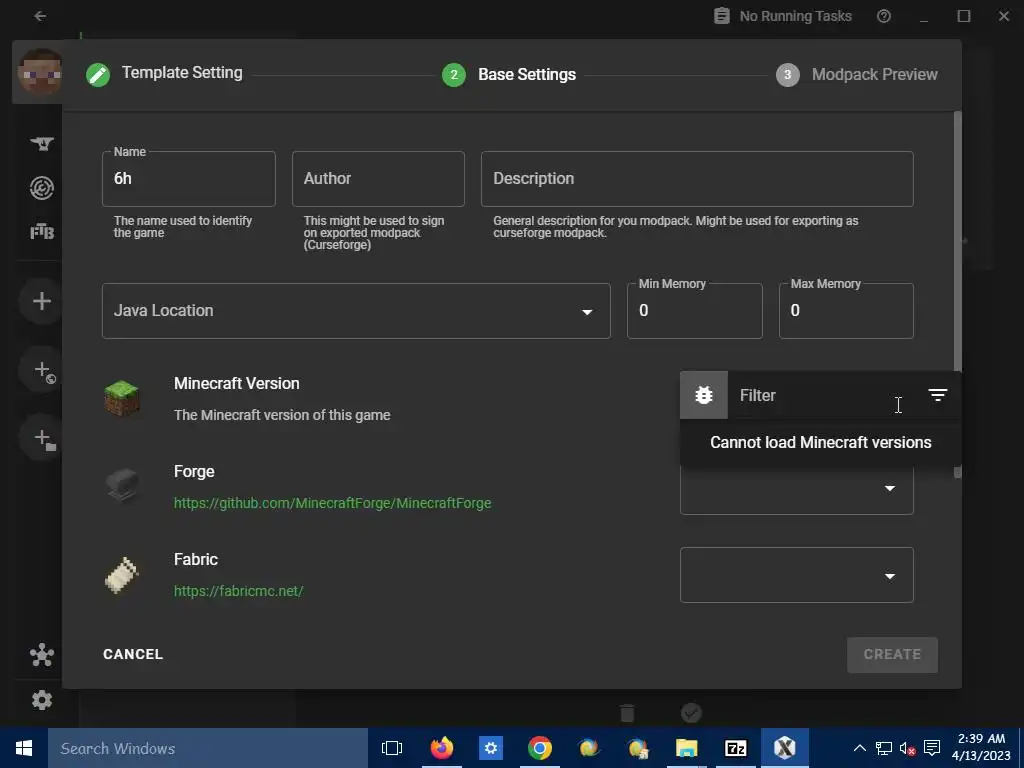Click the trash delete icon behind the dialog
The height and width of the screenshot is (768, 1024).
(627, 712)
